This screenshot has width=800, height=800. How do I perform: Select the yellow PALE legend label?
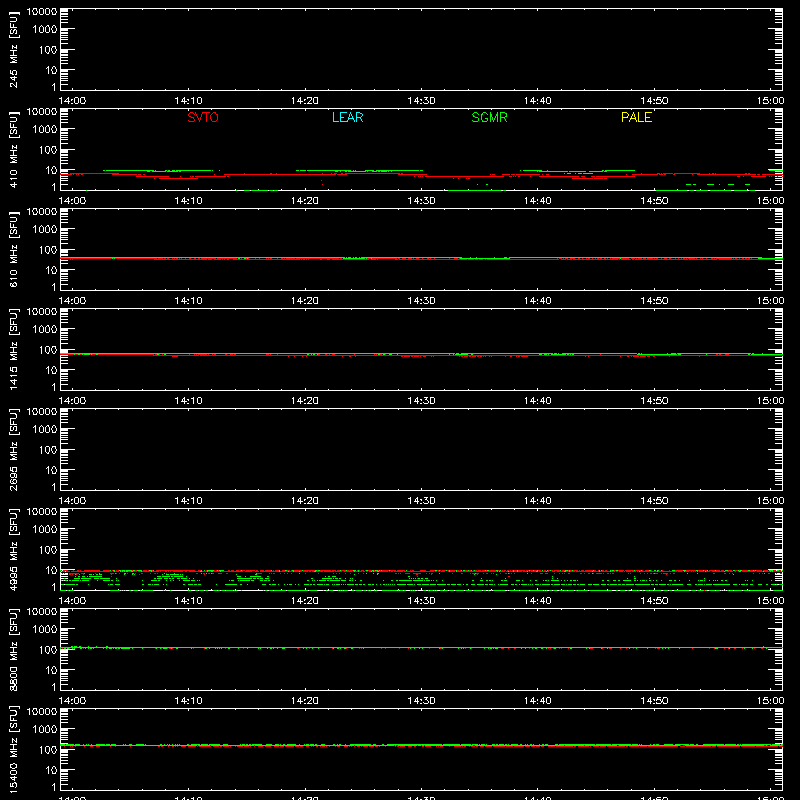point(636,117)
